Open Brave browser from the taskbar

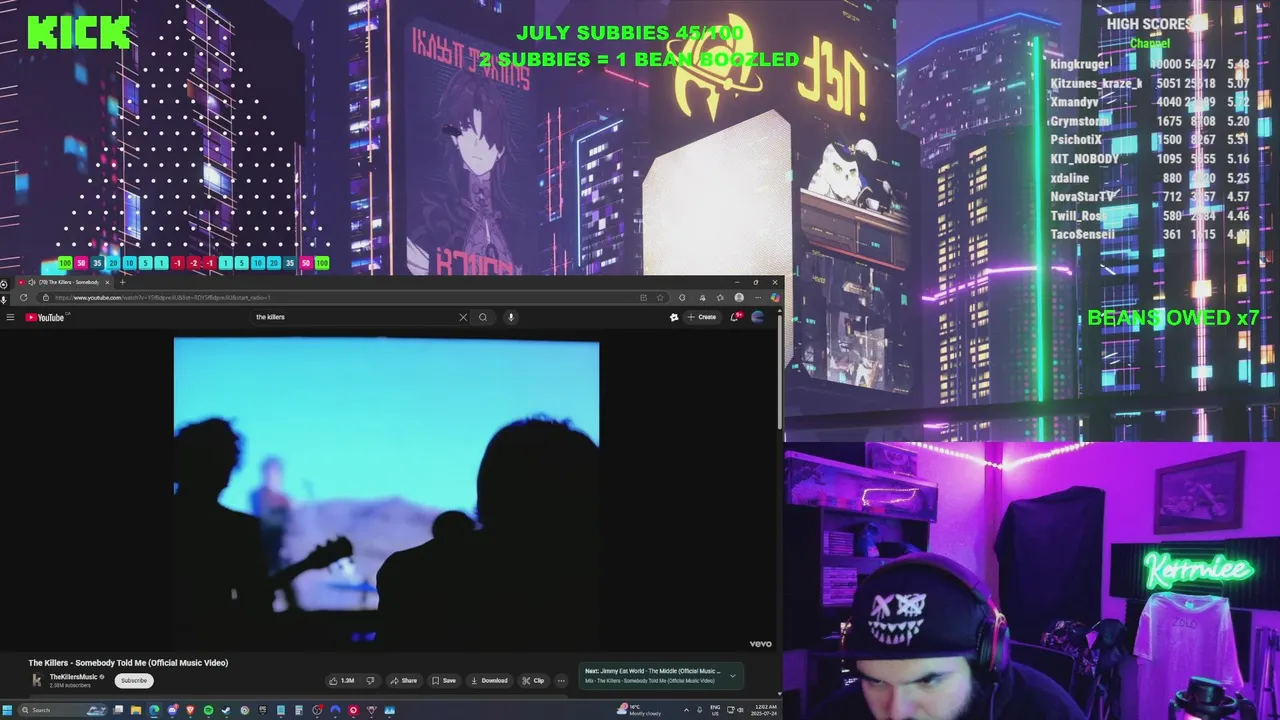click(190, 710)
